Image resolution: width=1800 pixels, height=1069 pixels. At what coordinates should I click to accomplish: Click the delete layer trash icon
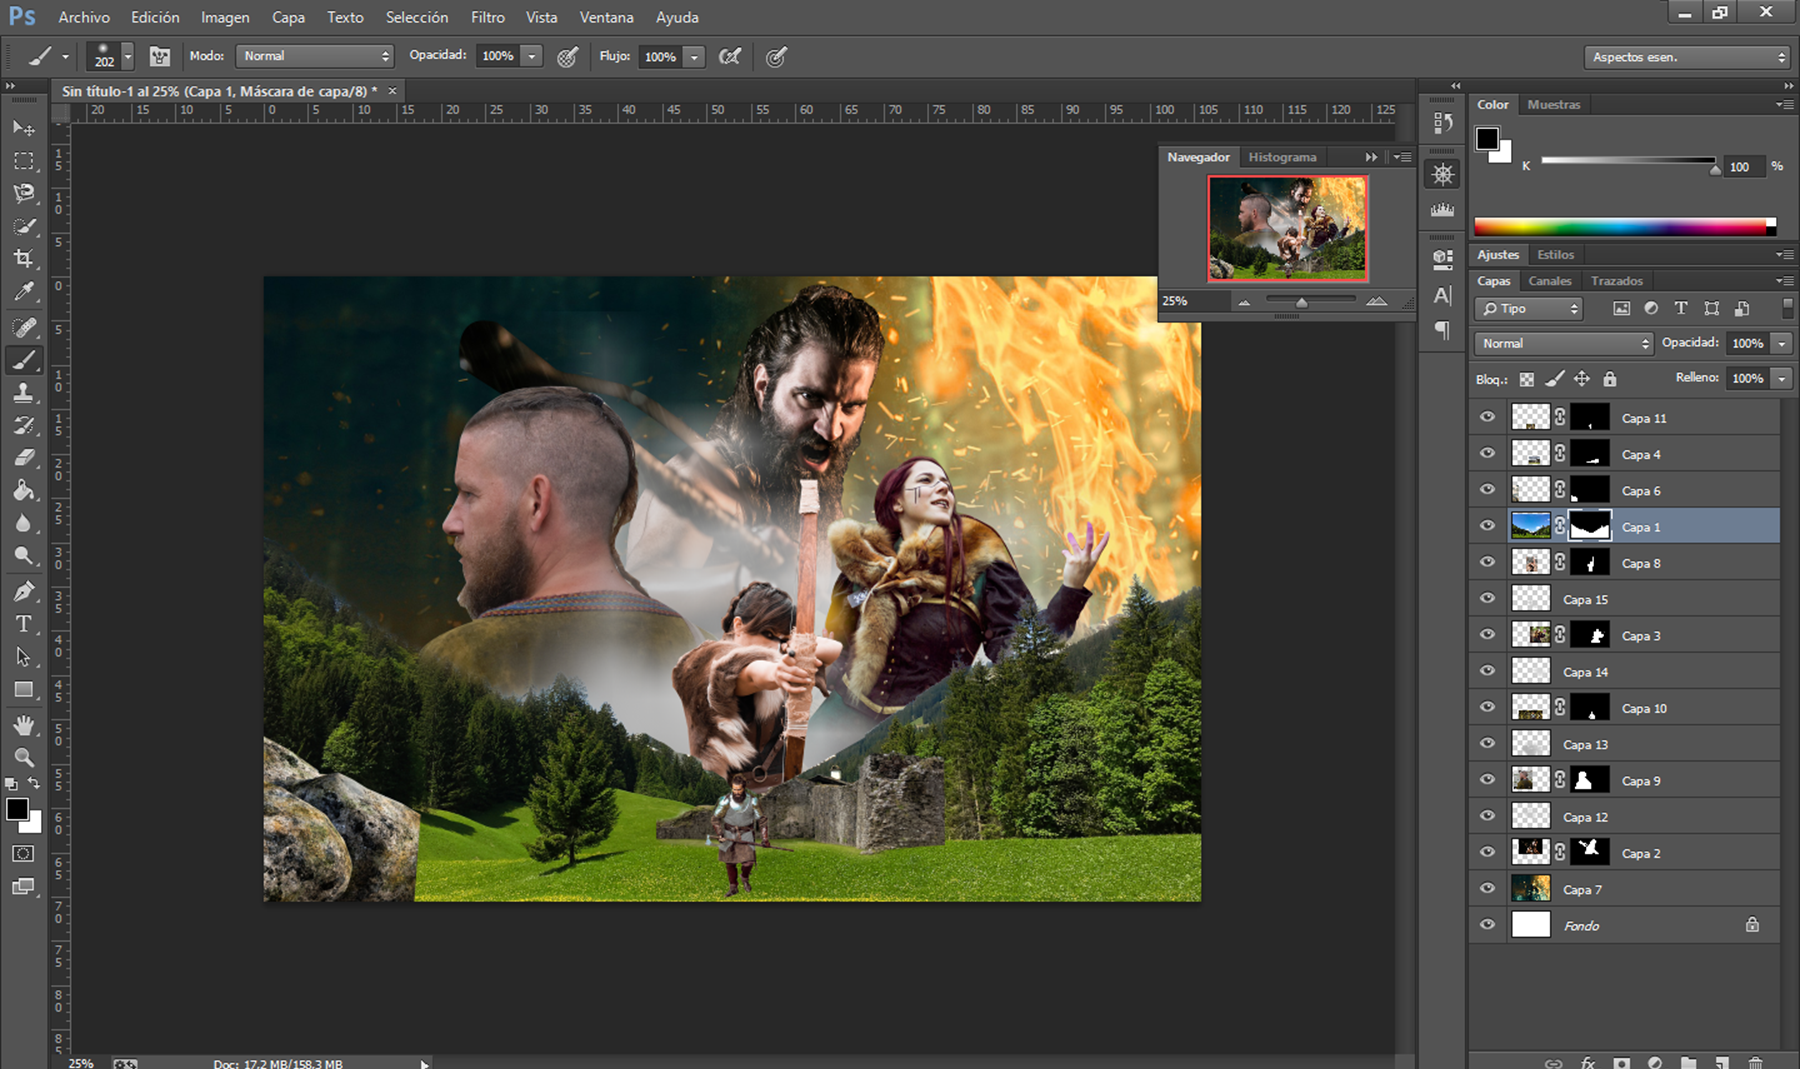pyautogui.click(x=1755, y=1062)
